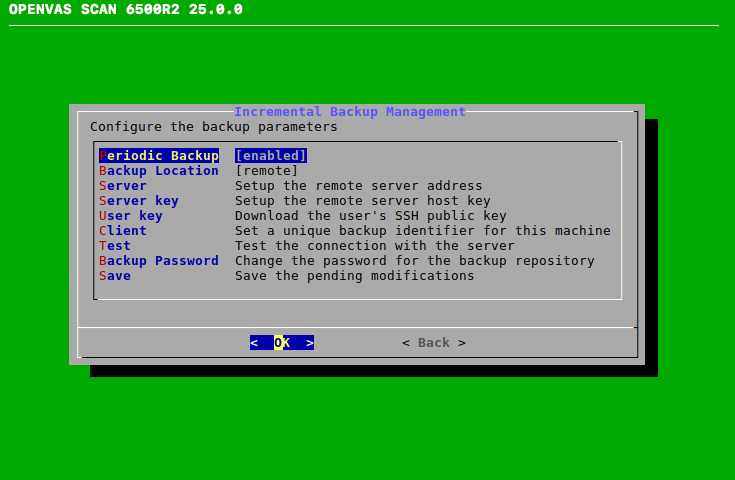Select the Backup Location menu label
The height and width of the screenshot is (480, 735).
(159, 171)
